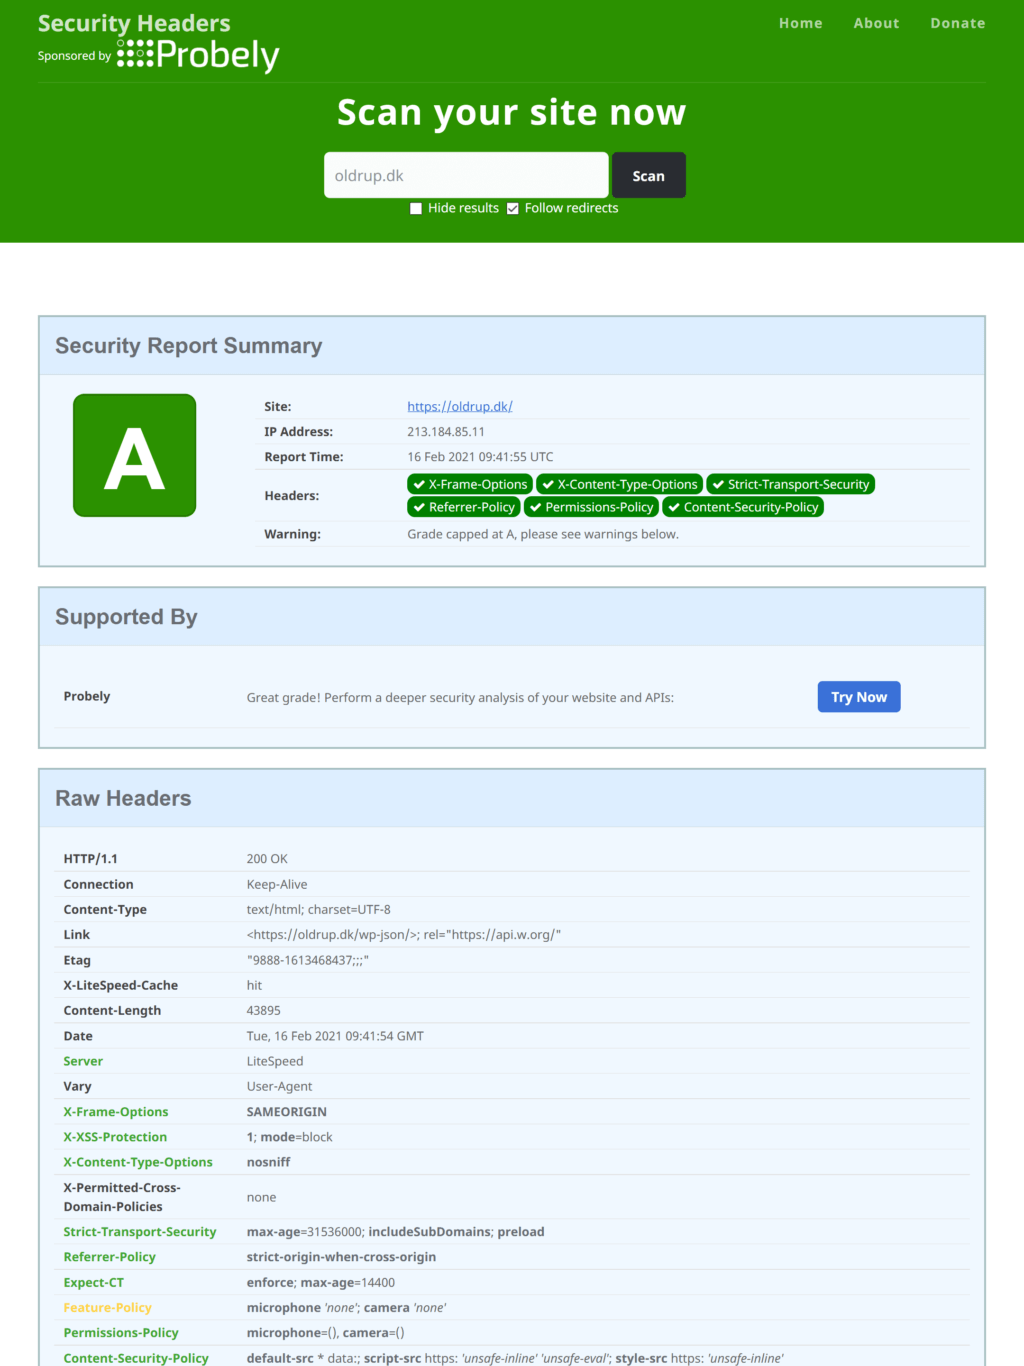Click the Try Now button
The height and width of the screenshot is (1366, 1024).
(x=859, y=697)
